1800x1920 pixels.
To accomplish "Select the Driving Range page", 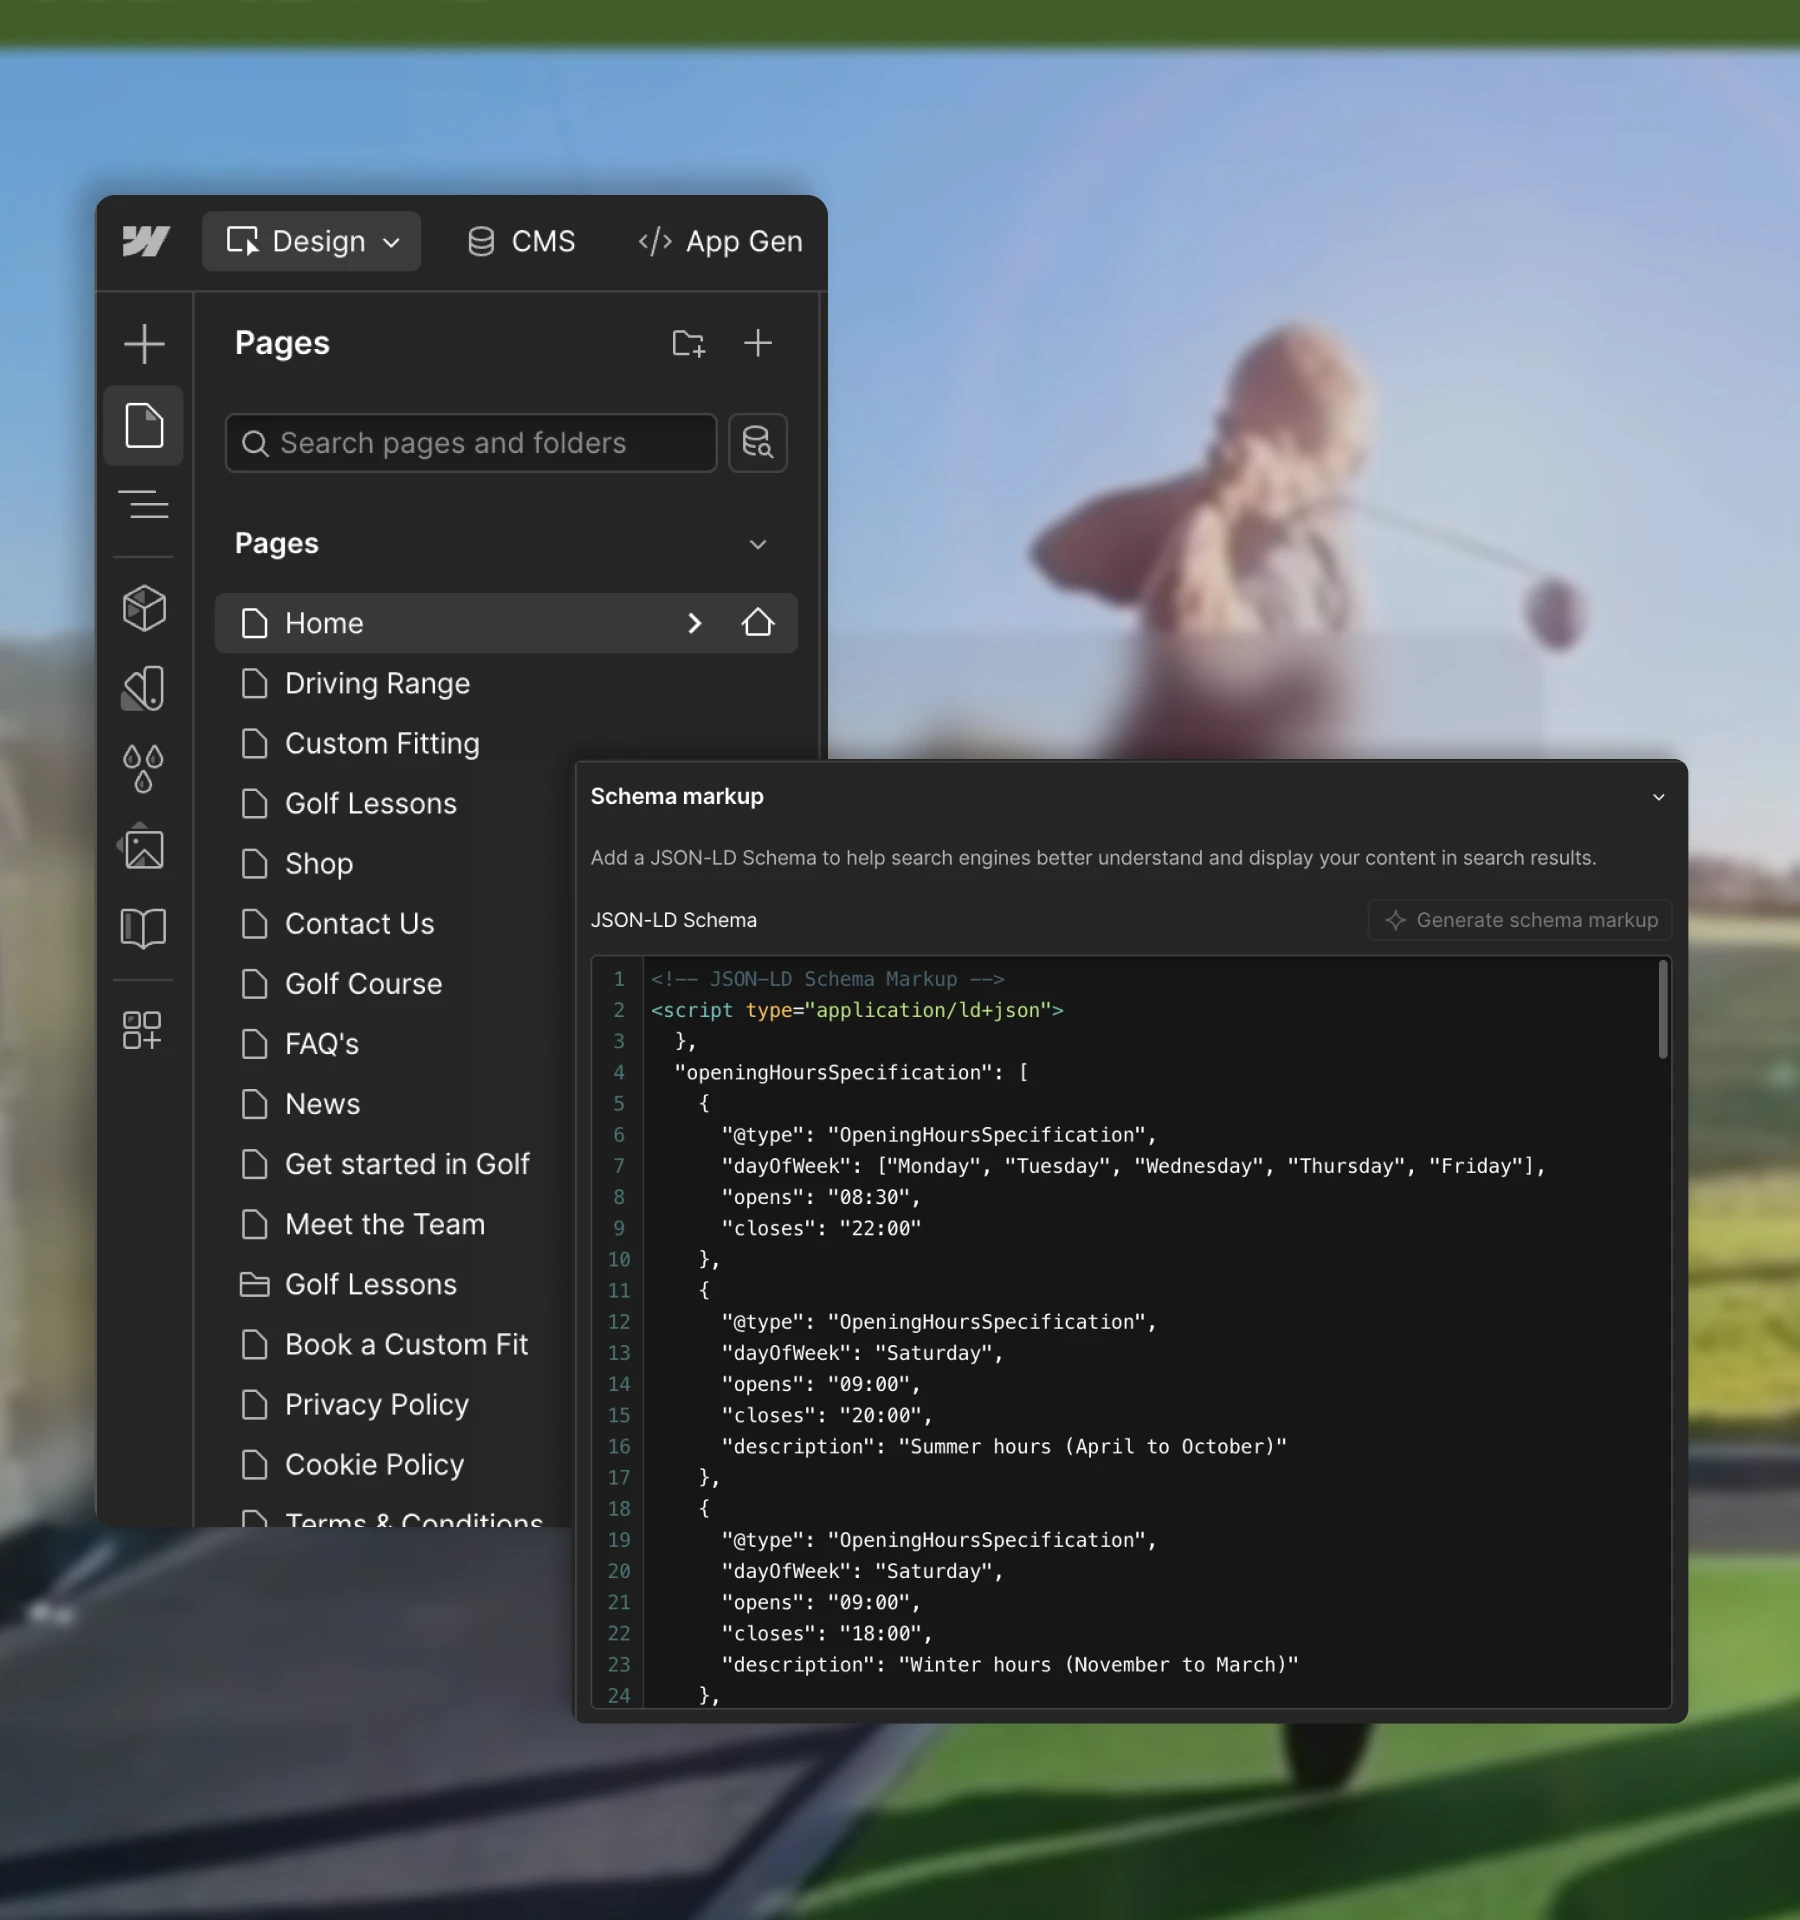I will pyautogui.click(x=377, y=683).
